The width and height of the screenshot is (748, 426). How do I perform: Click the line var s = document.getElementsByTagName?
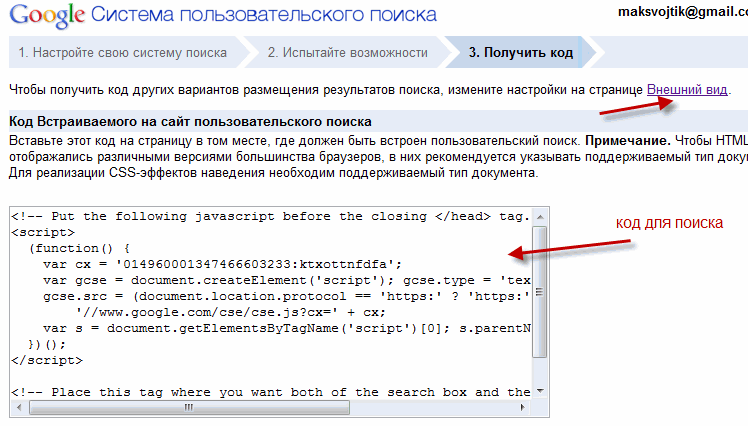point(287,328)
